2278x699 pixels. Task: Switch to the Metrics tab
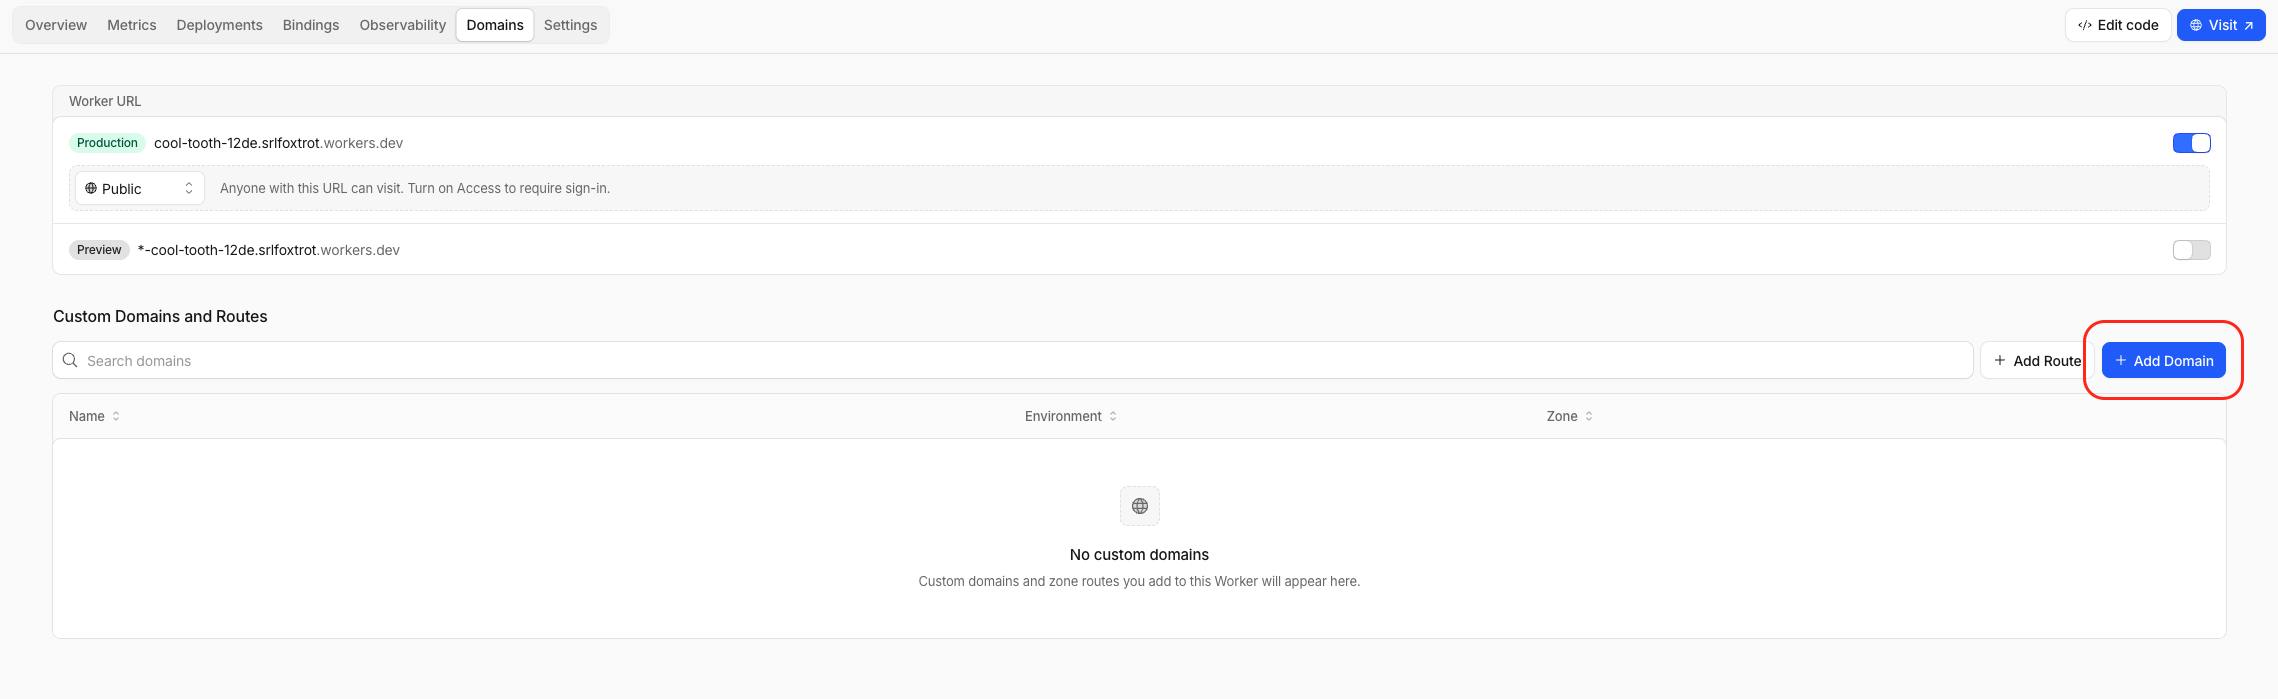point(132,25)
